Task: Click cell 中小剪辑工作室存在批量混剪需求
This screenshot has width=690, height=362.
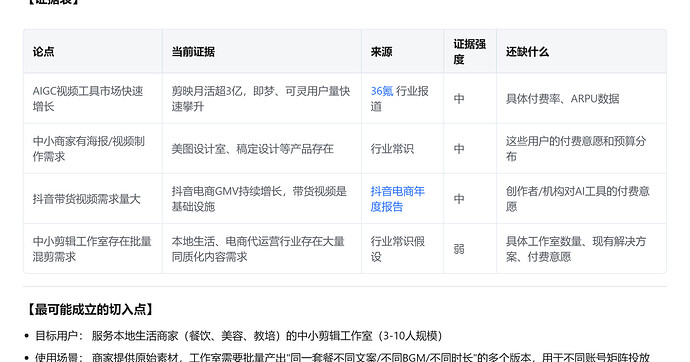Action: (92, 249)
